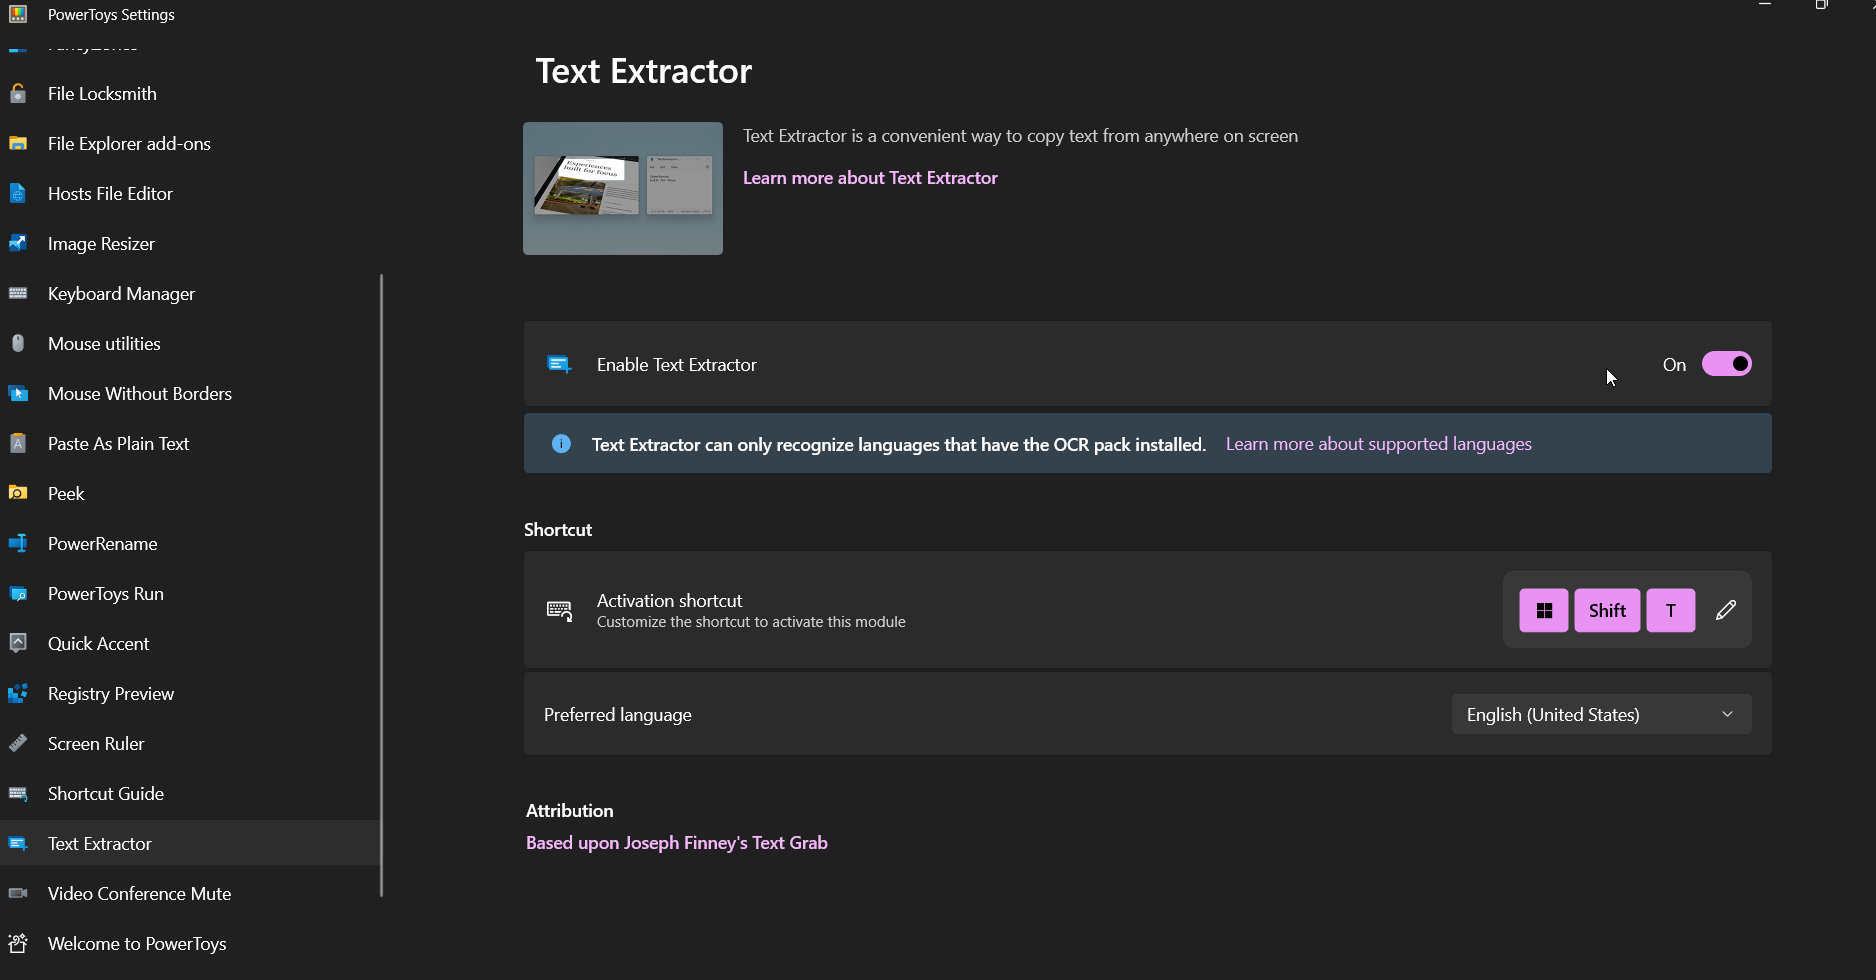Click the Peek icon in sidebar

click(18, 494)
